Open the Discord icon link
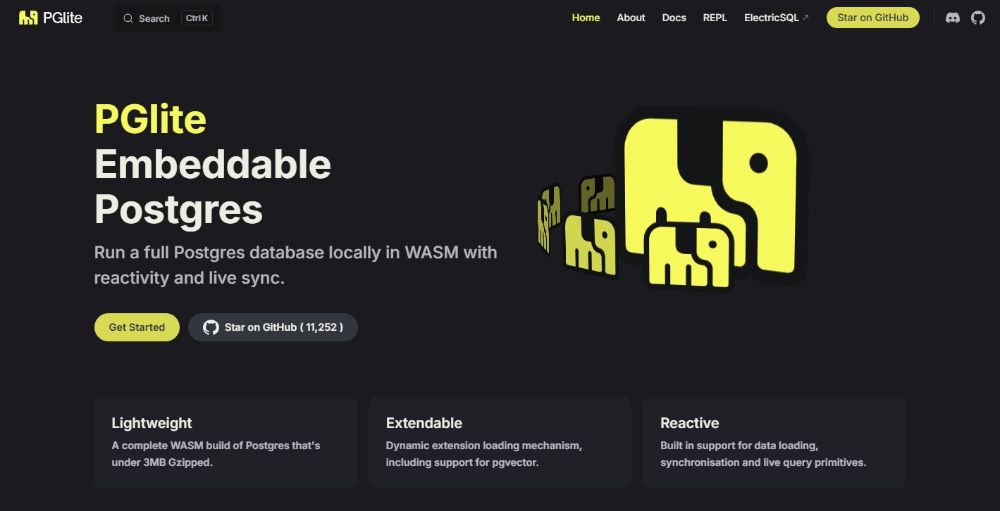Viewport: 1000px width, 511px height. [x=952, y=18]
